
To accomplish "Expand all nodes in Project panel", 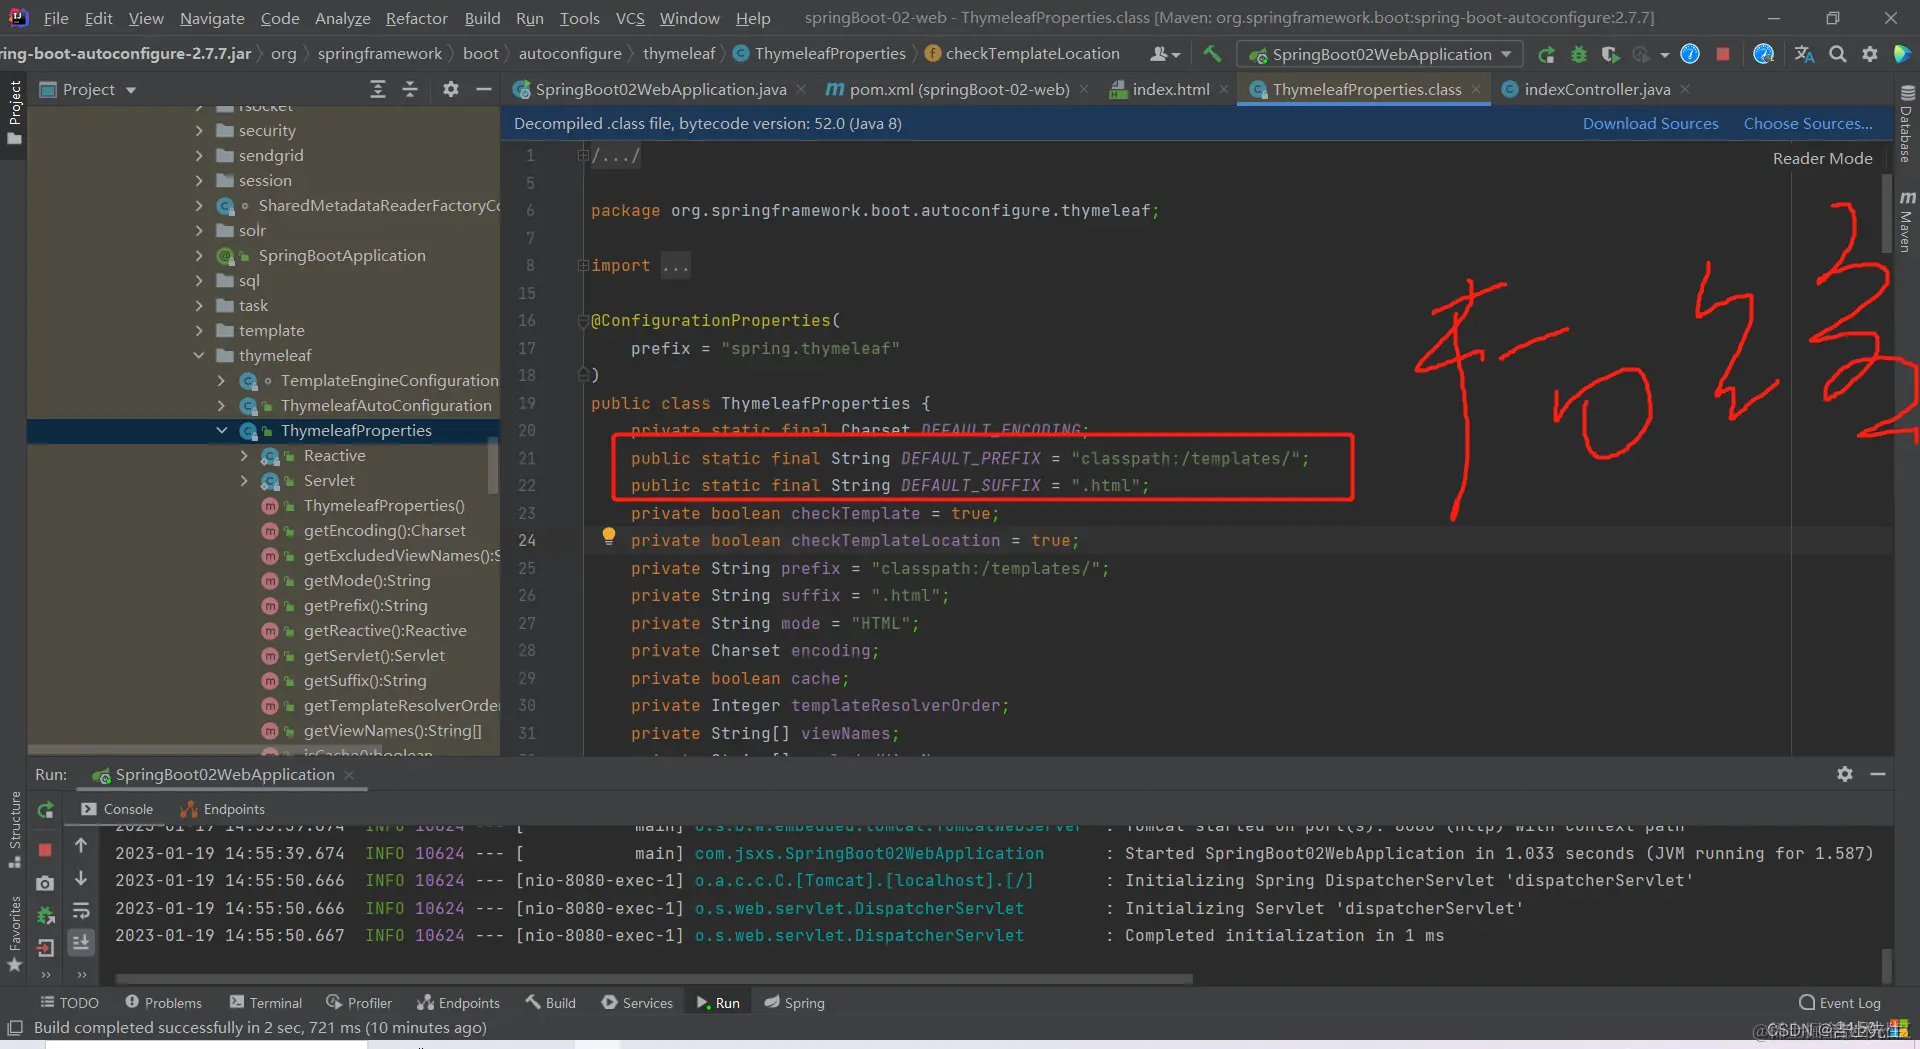I will click(378, 90).
